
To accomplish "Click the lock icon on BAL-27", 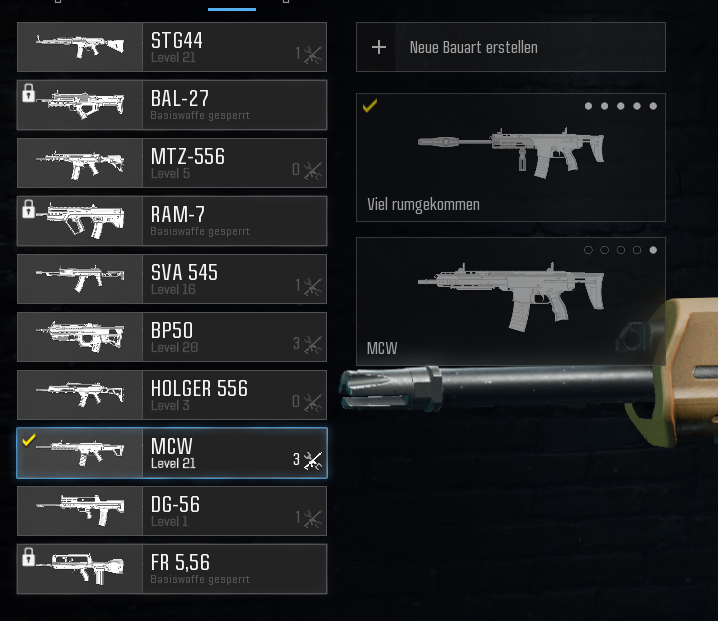I will 28,93.
